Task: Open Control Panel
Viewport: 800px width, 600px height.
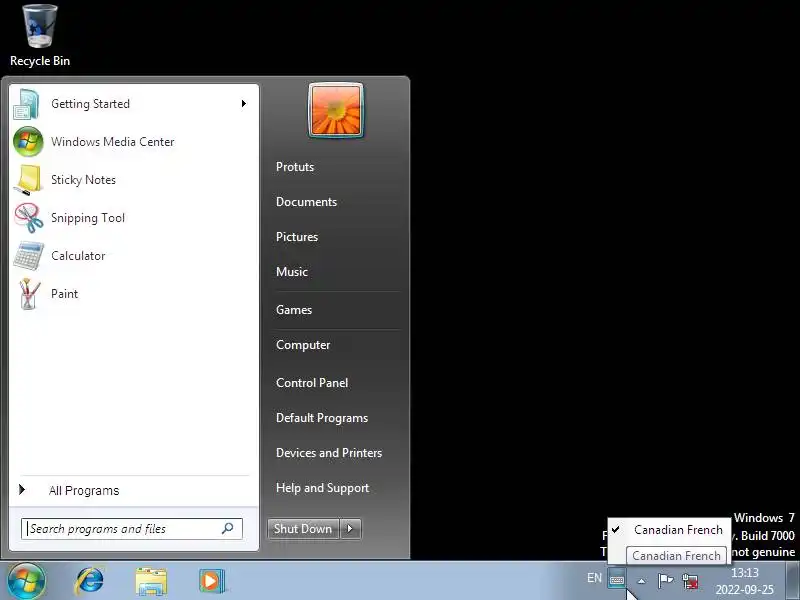Action: [312, 383]
